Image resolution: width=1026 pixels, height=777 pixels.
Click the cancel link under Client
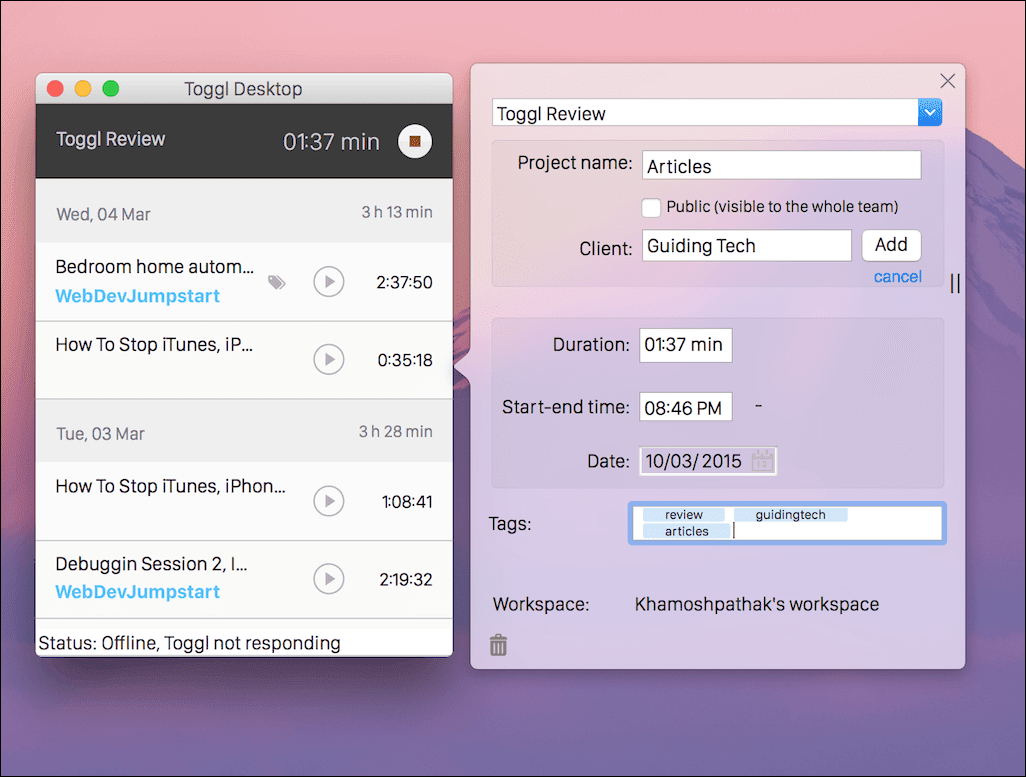[x=897, y=277]
